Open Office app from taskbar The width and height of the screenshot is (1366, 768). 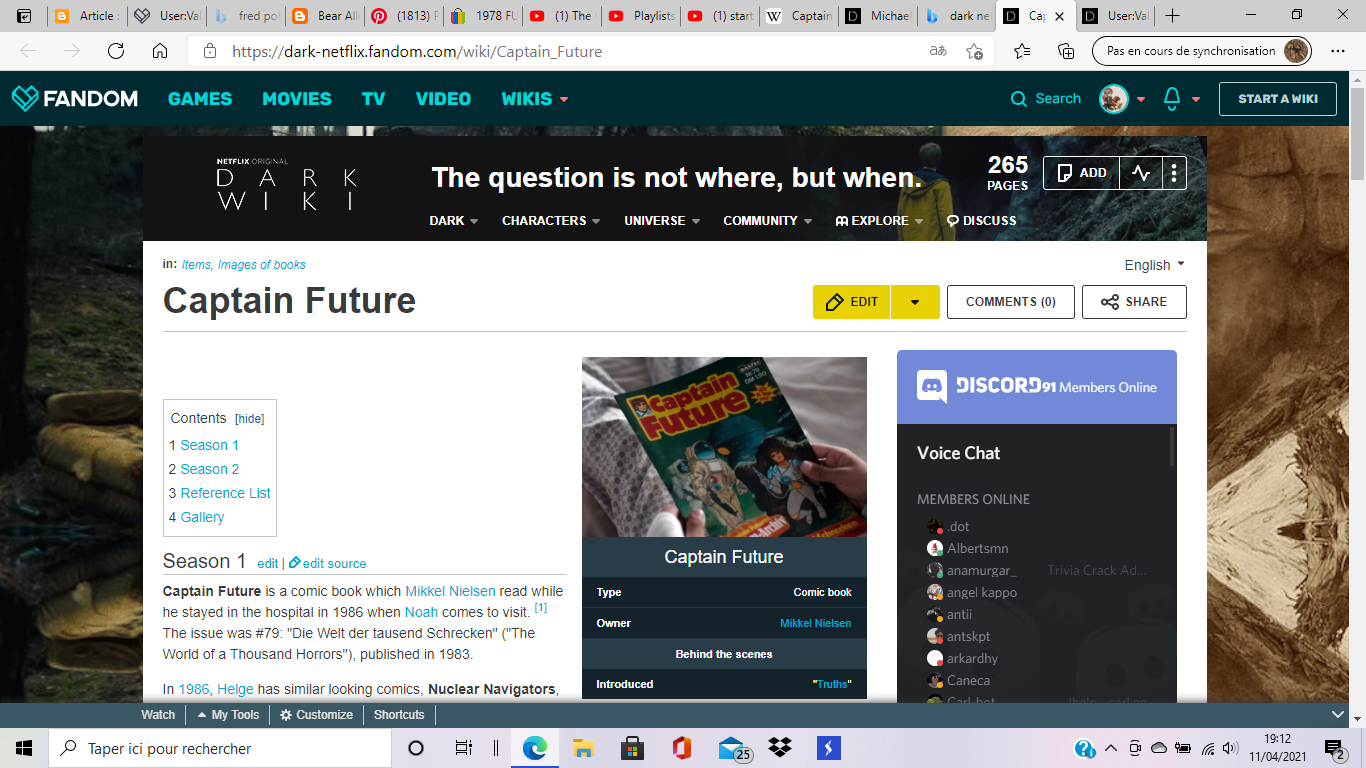(x=682, y=748)
